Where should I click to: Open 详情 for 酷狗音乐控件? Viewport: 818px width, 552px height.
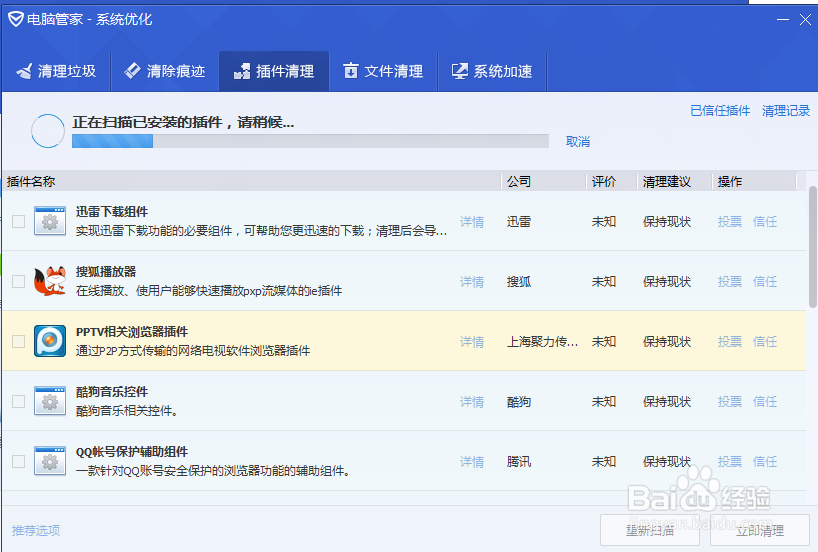click(x=472, y=402)
